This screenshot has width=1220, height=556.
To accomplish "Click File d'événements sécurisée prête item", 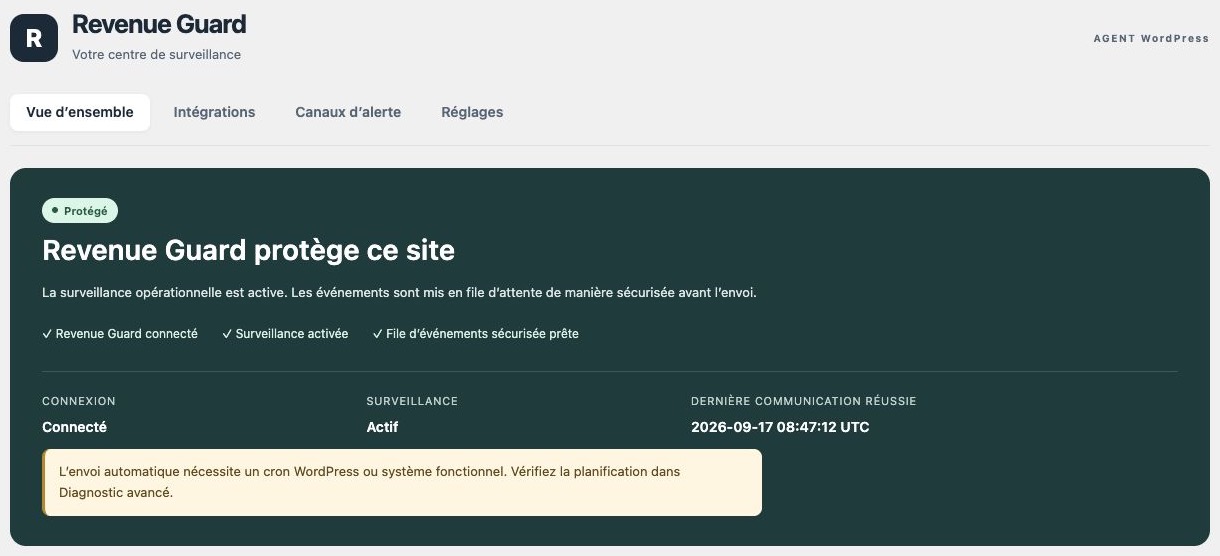I will pos(476,334).
